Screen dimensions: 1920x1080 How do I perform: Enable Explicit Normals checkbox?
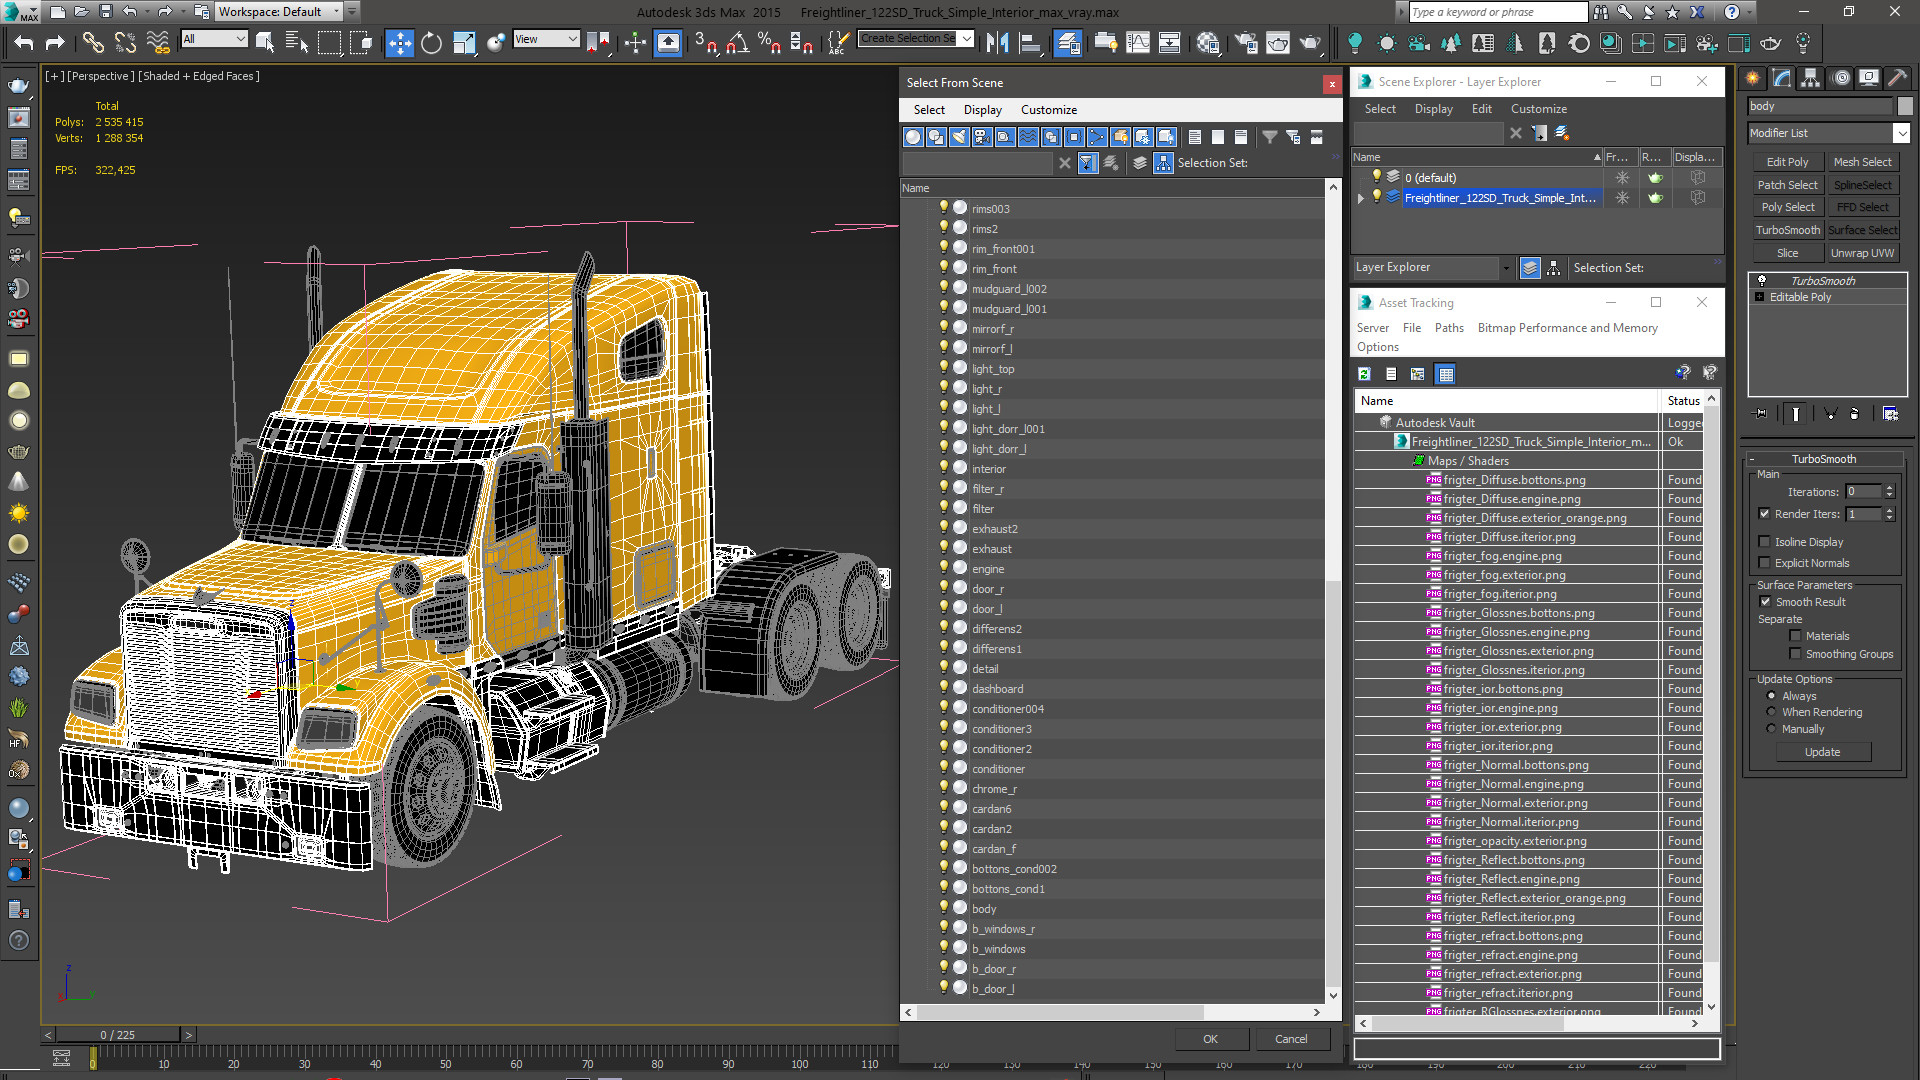1765,563
